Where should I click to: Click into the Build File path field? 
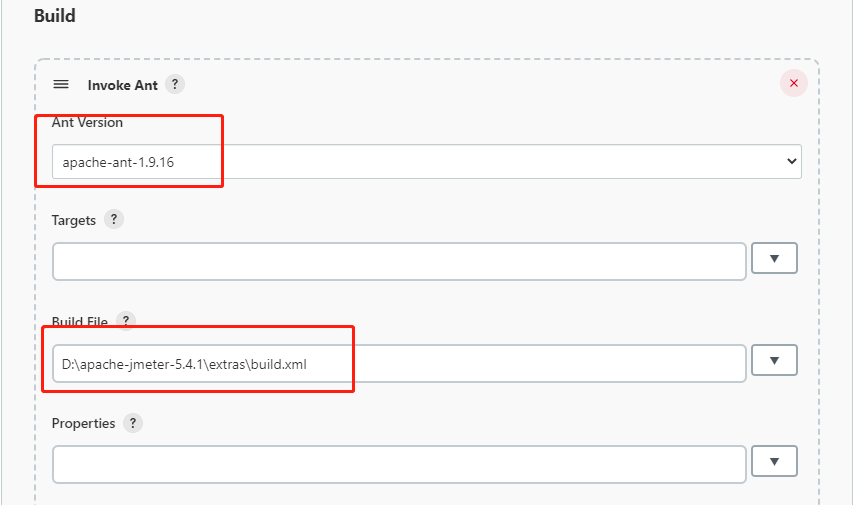398,364
